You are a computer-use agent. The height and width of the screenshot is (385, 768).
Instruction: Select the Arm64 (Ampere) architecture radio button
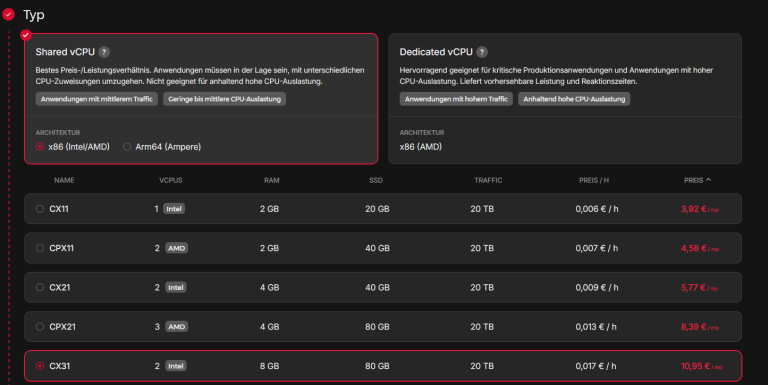coord(127,146)
